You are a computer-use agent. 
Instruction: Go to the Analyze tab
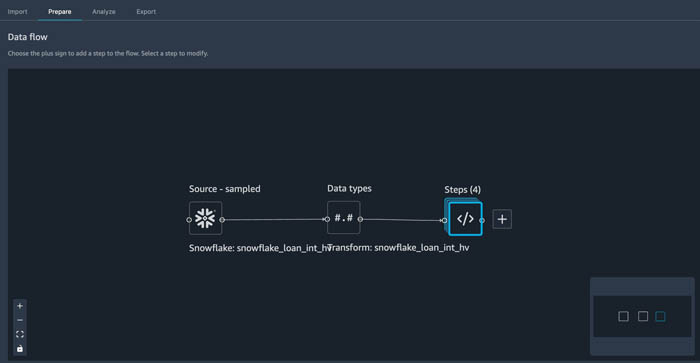pyautogui.click(x=104, y=12)
